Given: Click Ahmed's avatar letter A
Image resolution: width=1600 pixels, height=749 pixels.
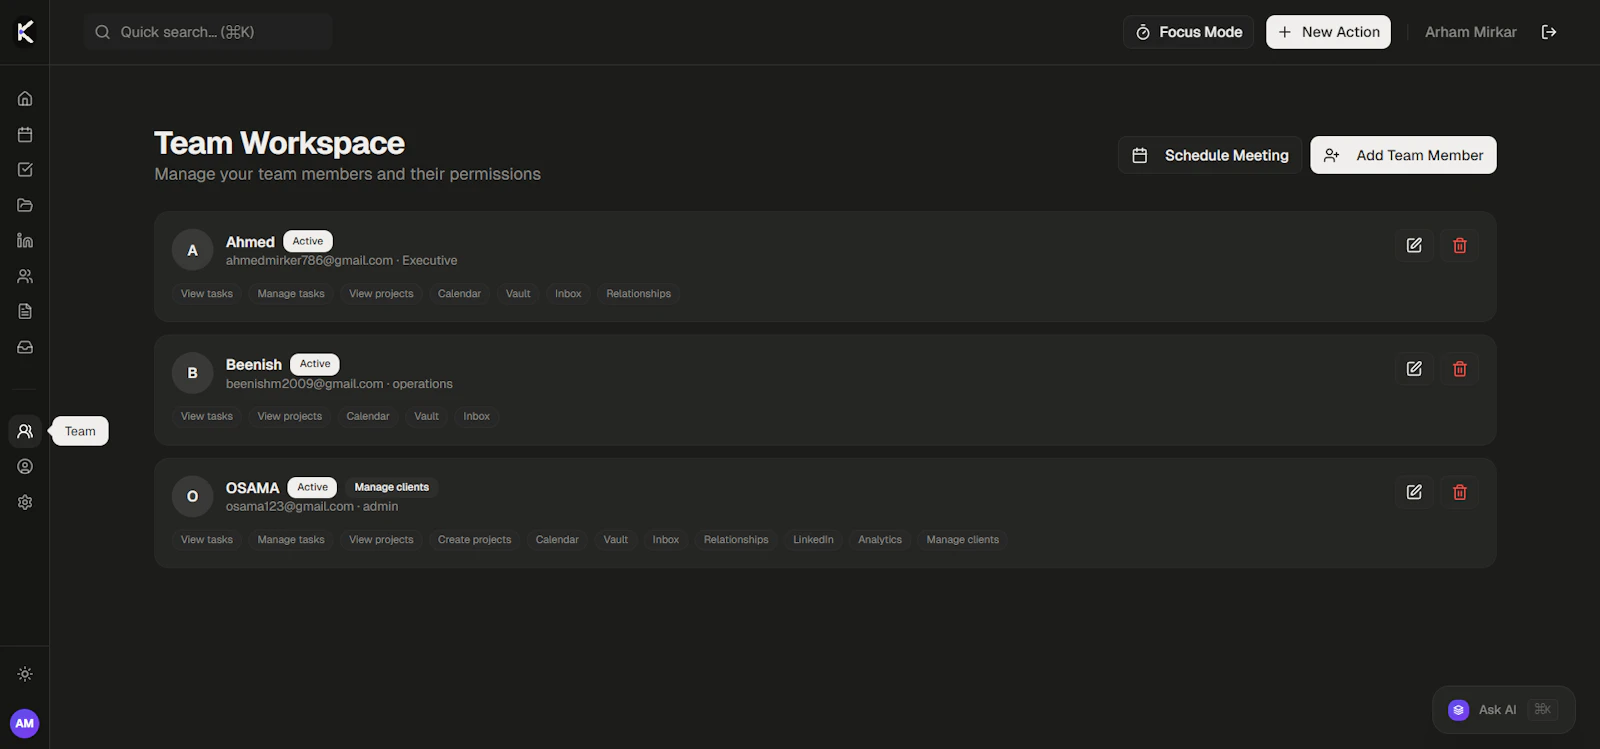Looking at the screenshot, I should pos(193,250).
